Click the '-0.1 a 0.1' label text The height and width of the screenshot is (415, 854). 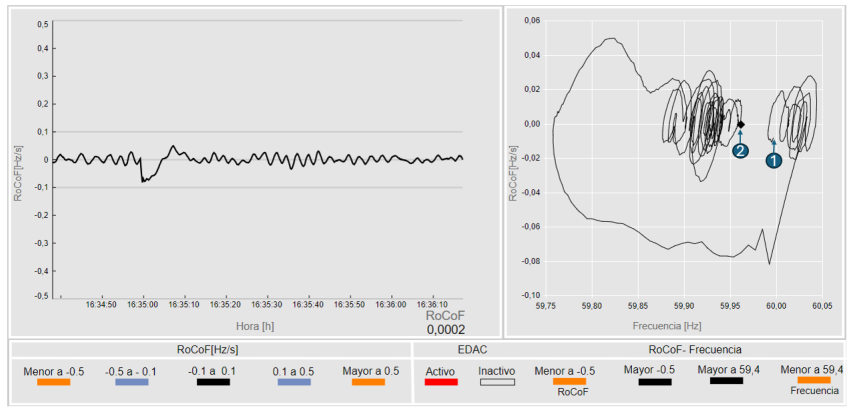[x=212, y=371]
